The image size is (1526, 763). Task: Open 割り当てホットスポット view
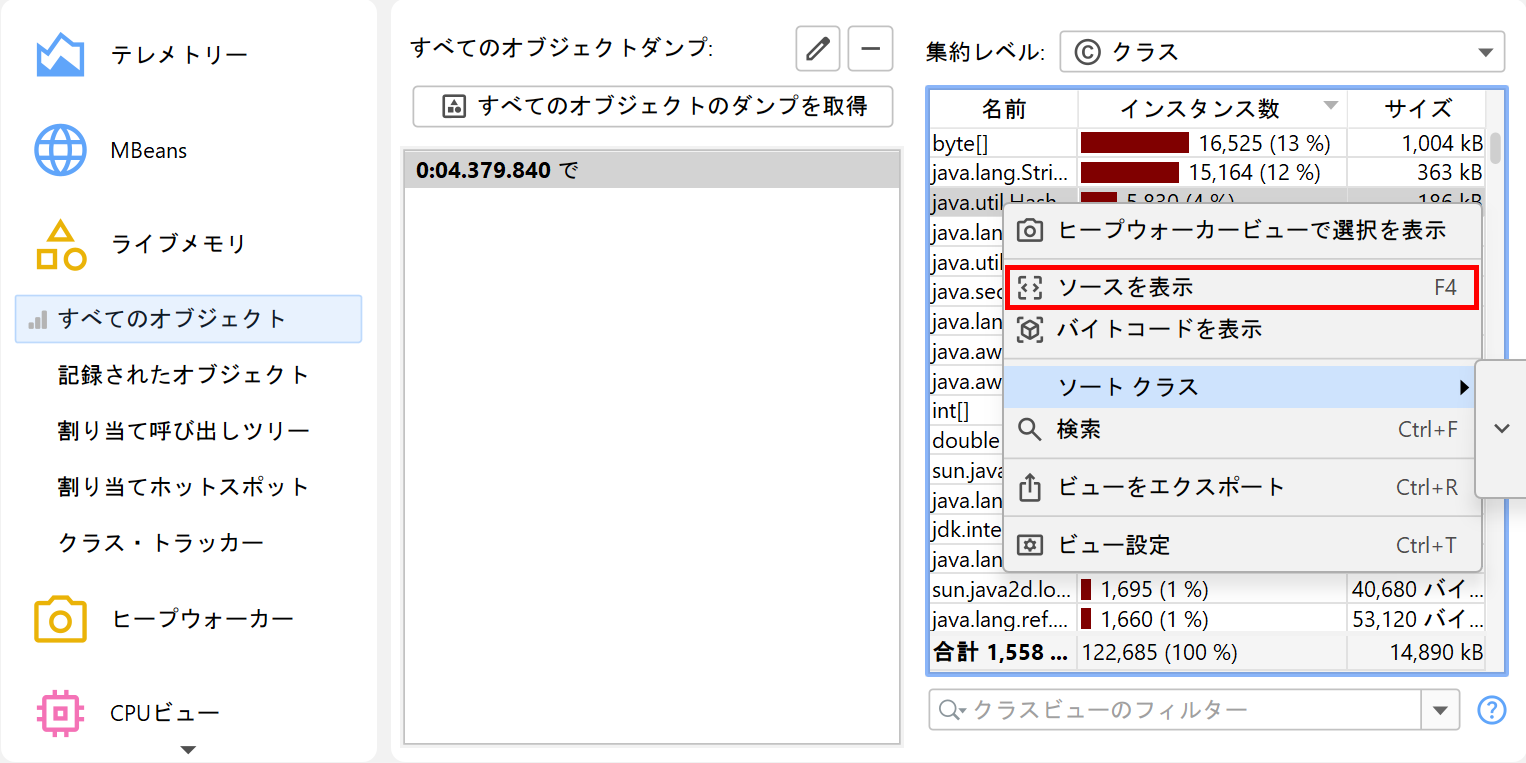[x=184, y=487]
